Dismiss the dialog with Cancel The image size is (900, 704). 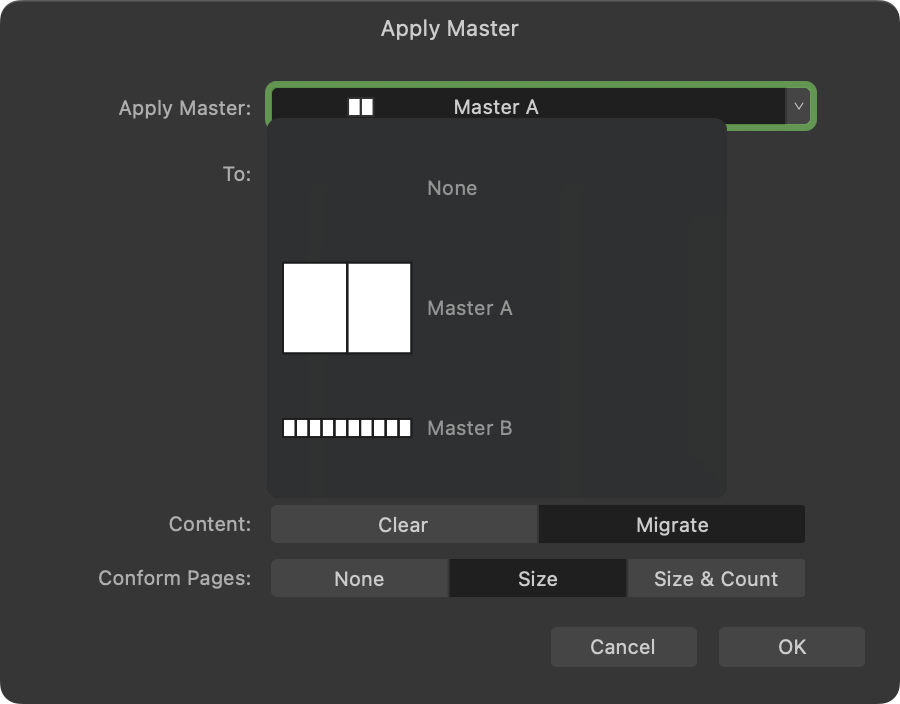[623, 647]
